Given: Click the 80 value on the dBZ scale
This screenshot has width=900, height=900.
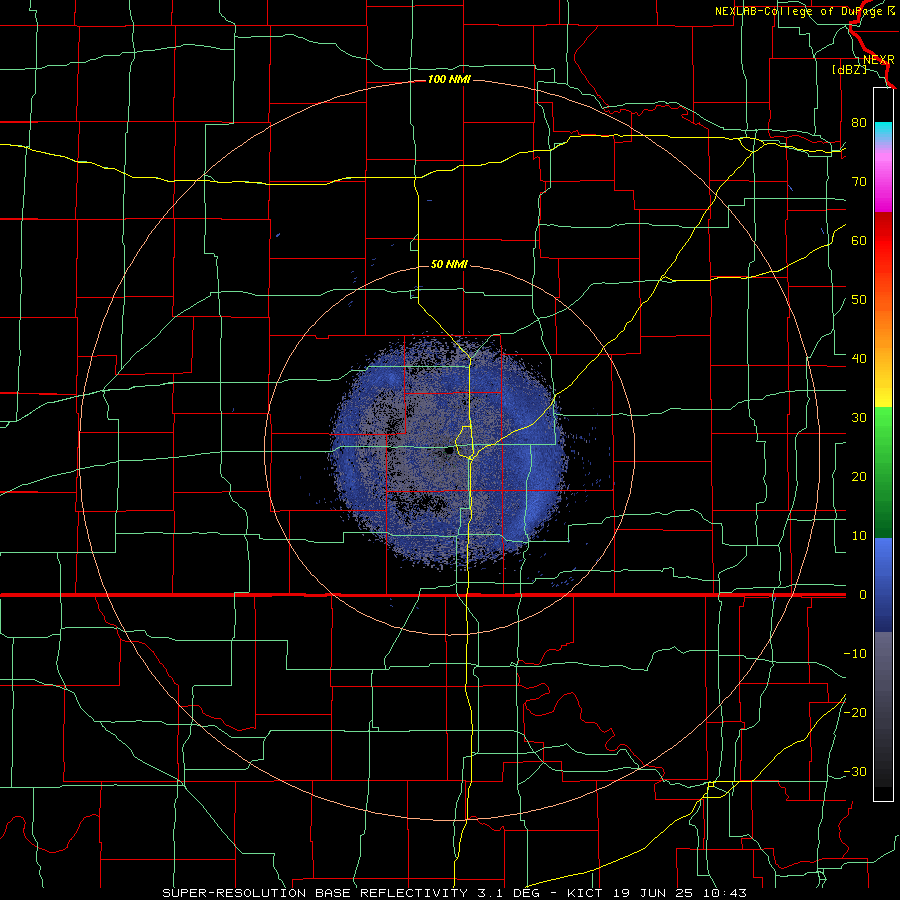Looking at the screenshot, I should [x=859, y=123].
